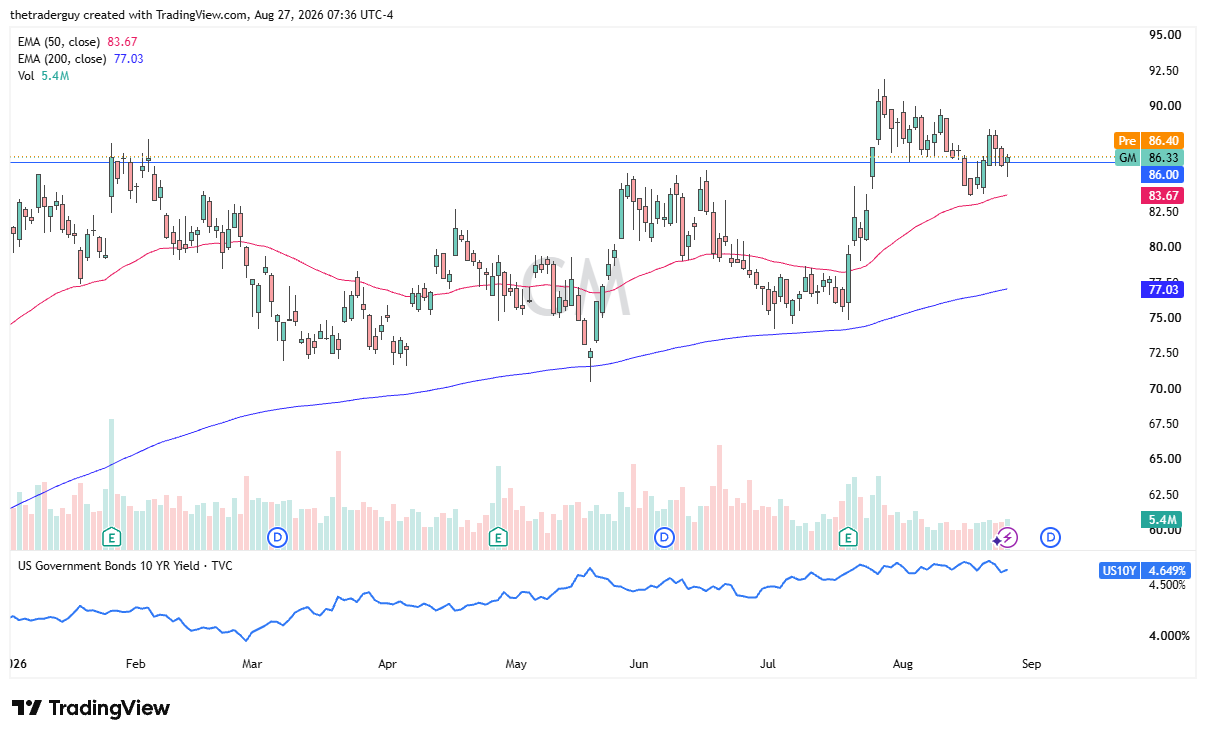Click the earnings E marker in late July
Screen dimensions: 1206x738
(848, 537)
